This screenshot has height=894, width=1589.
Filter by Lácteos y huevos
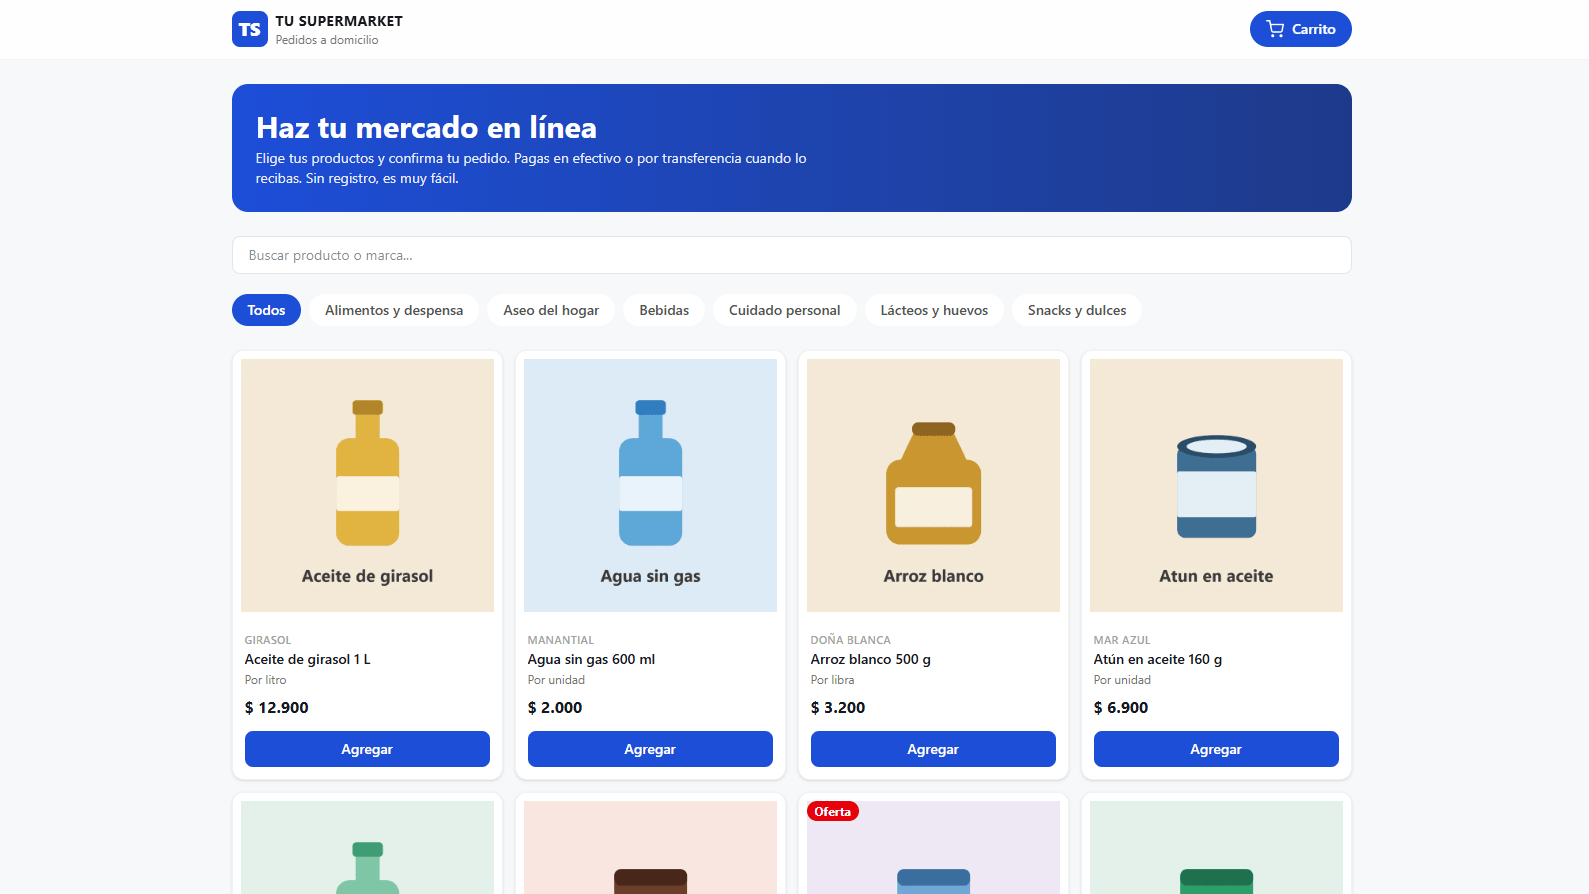click(x=934, y=310)
